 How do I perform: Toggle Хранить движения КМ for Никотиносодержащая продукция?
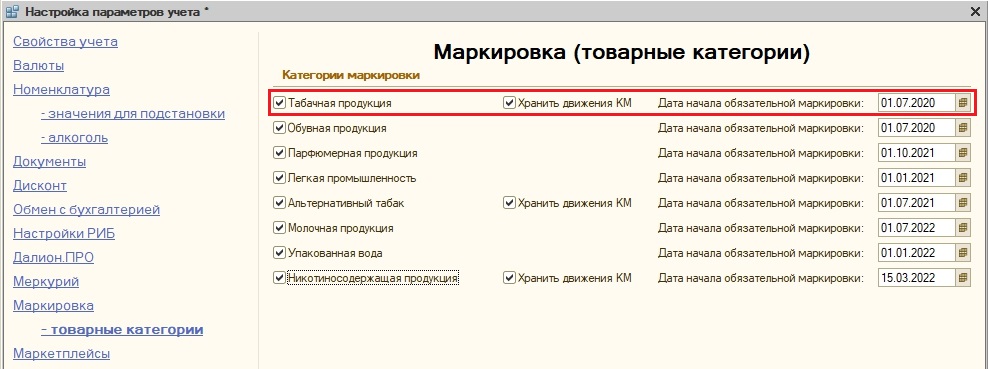point(509,277)
